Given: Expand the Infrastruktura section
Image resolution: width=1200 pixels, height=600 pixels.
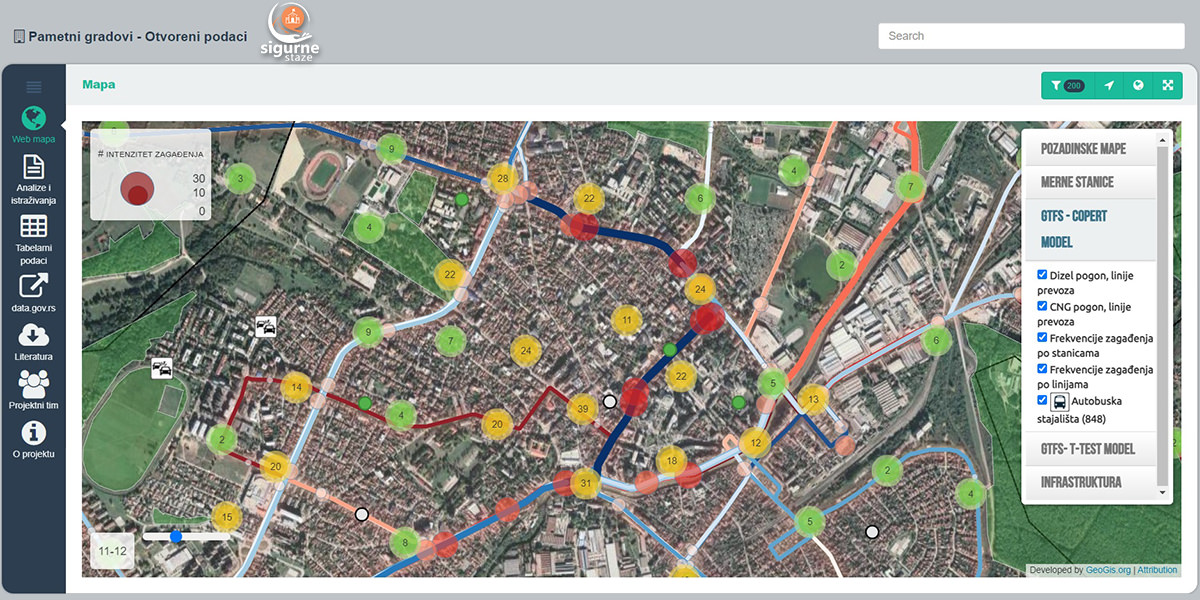Looking at the screenshot, I should (1081, 482).
